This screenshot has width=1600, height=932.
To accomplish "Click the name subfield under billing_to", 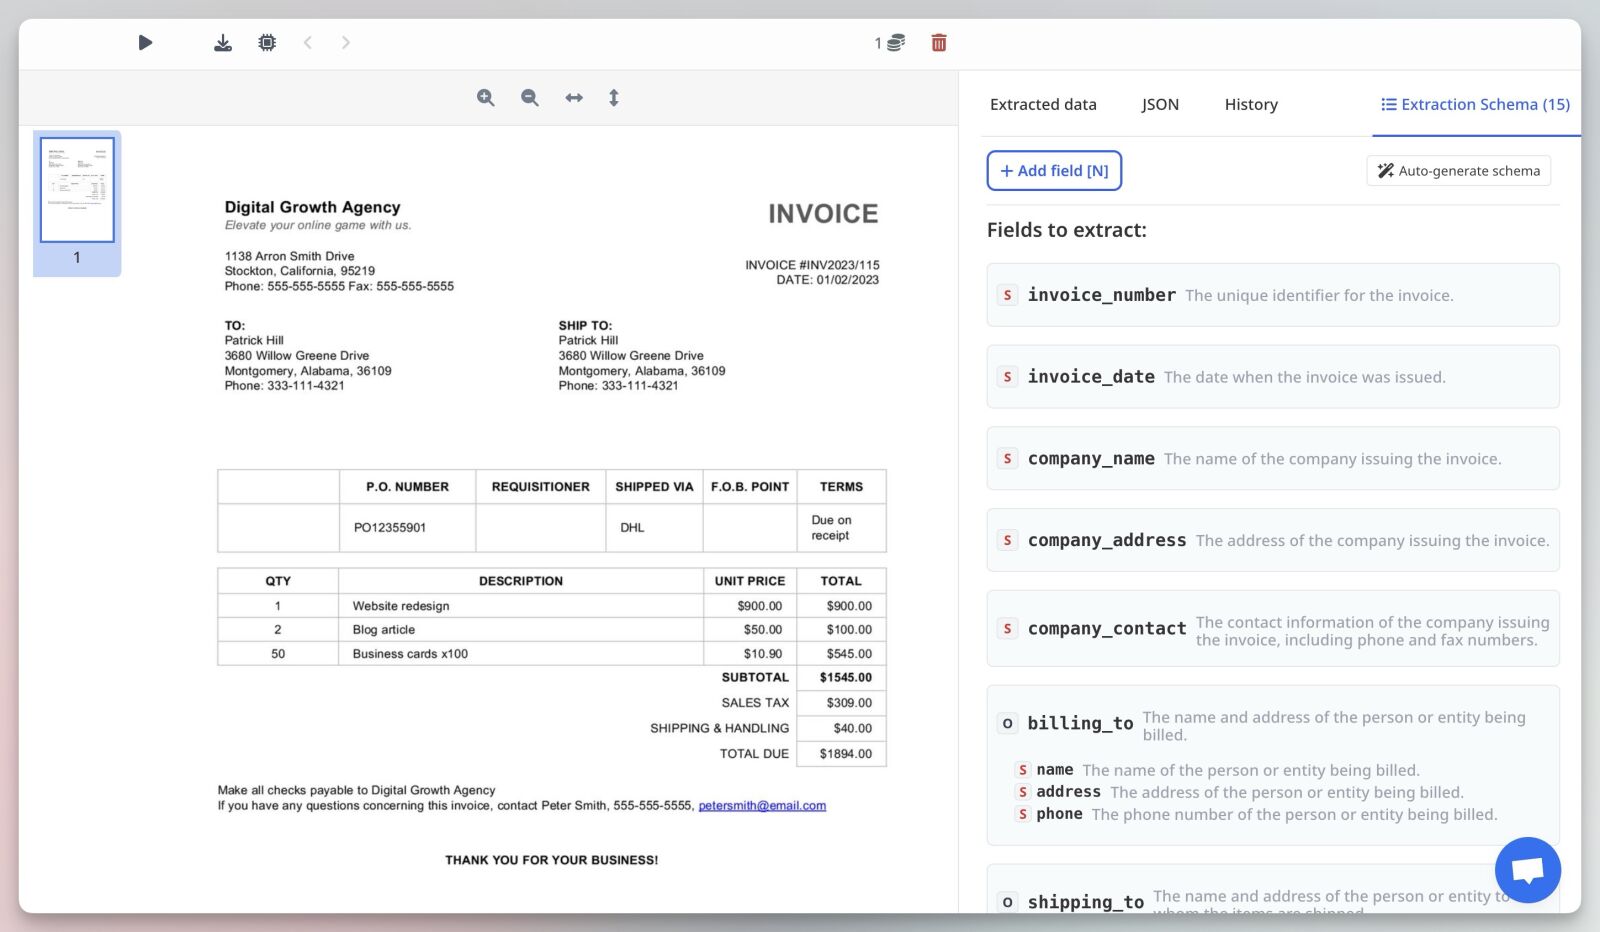I will pos(1218,770).
